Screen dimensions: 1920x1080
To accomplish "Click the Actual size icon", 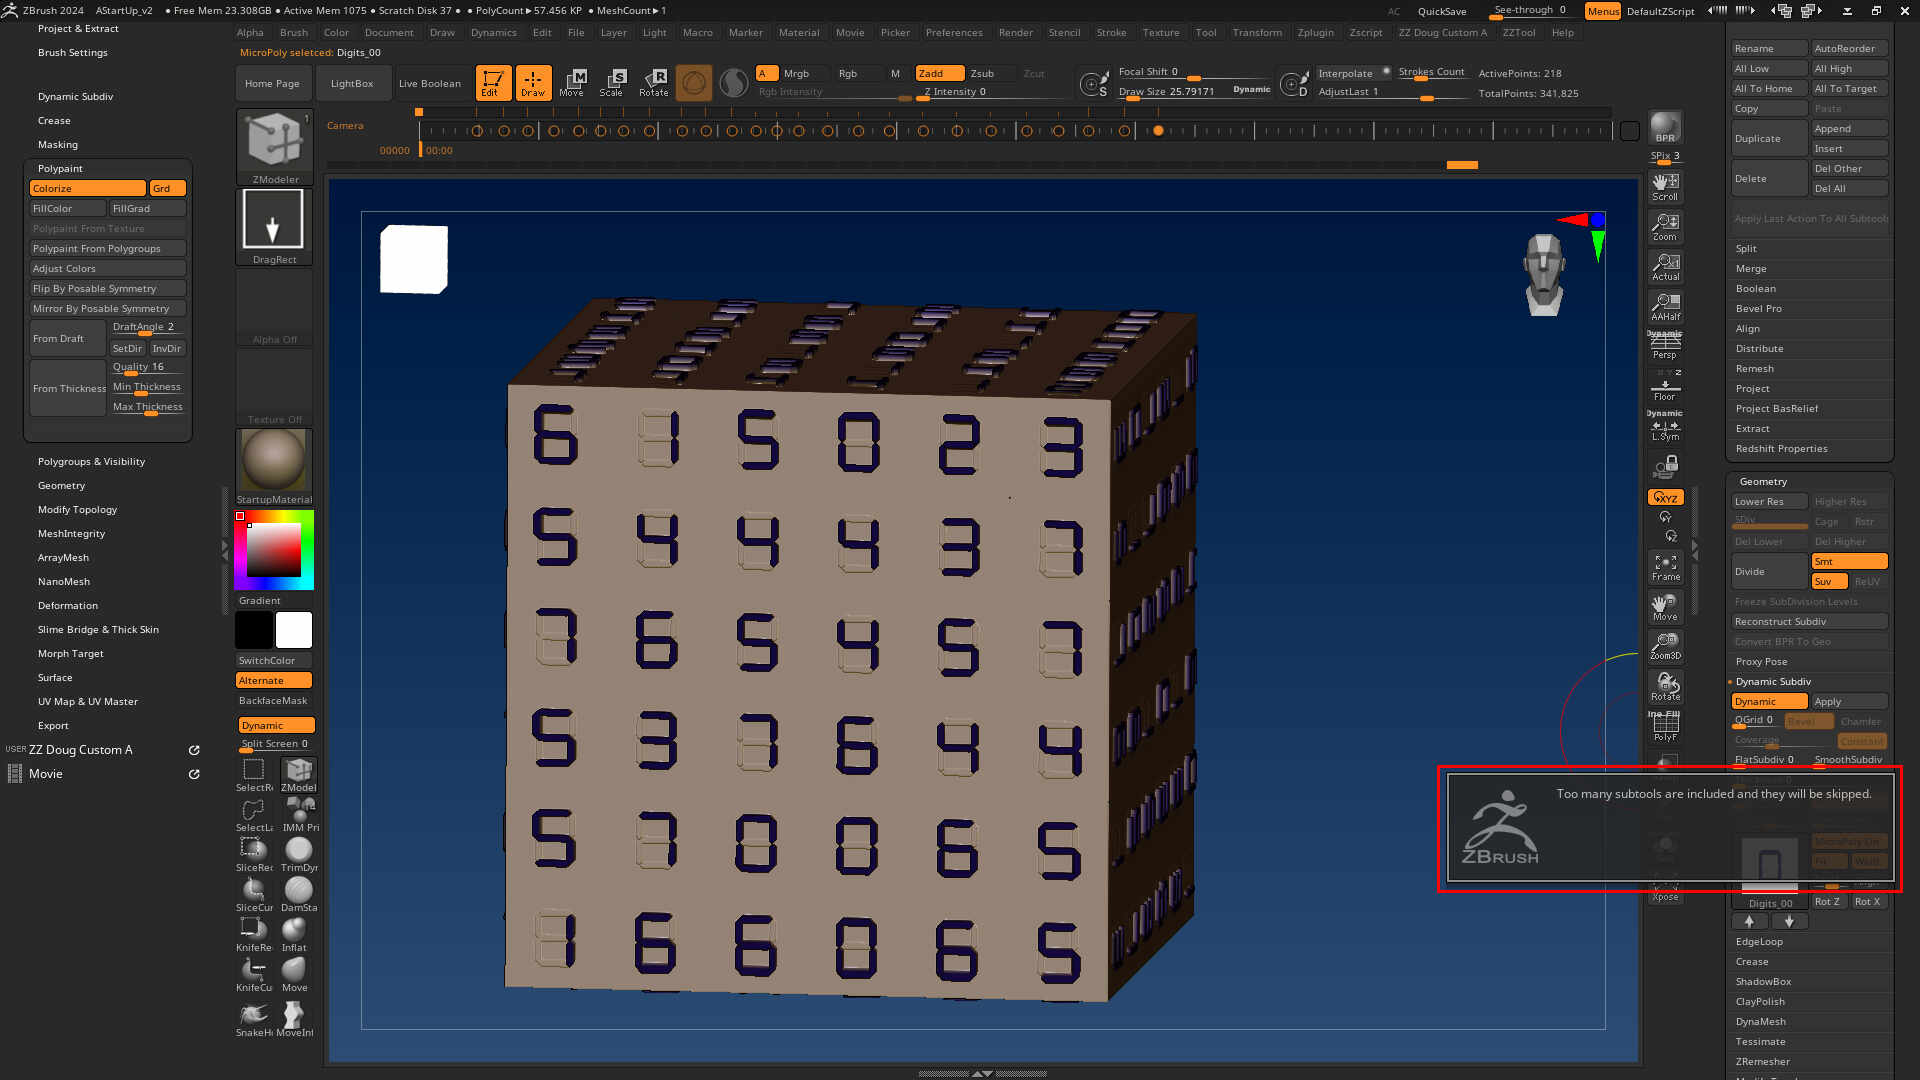I will pyautogui.click(x=1665, y=267).
